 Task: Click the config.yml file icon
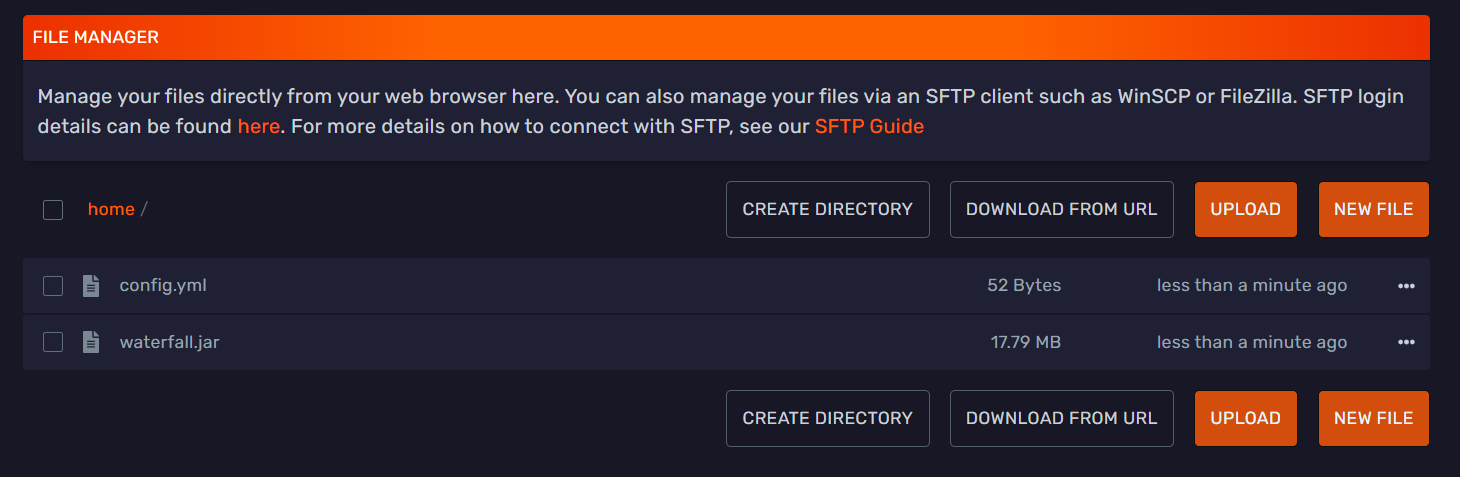coord(91,286)
